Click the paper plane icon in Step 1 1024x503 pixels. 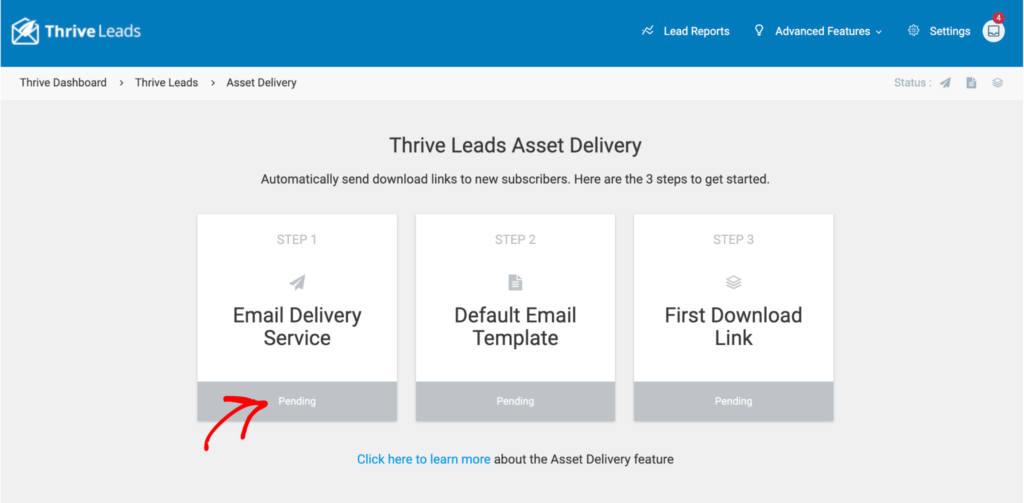pyautogui.click(x=297, y=282)
